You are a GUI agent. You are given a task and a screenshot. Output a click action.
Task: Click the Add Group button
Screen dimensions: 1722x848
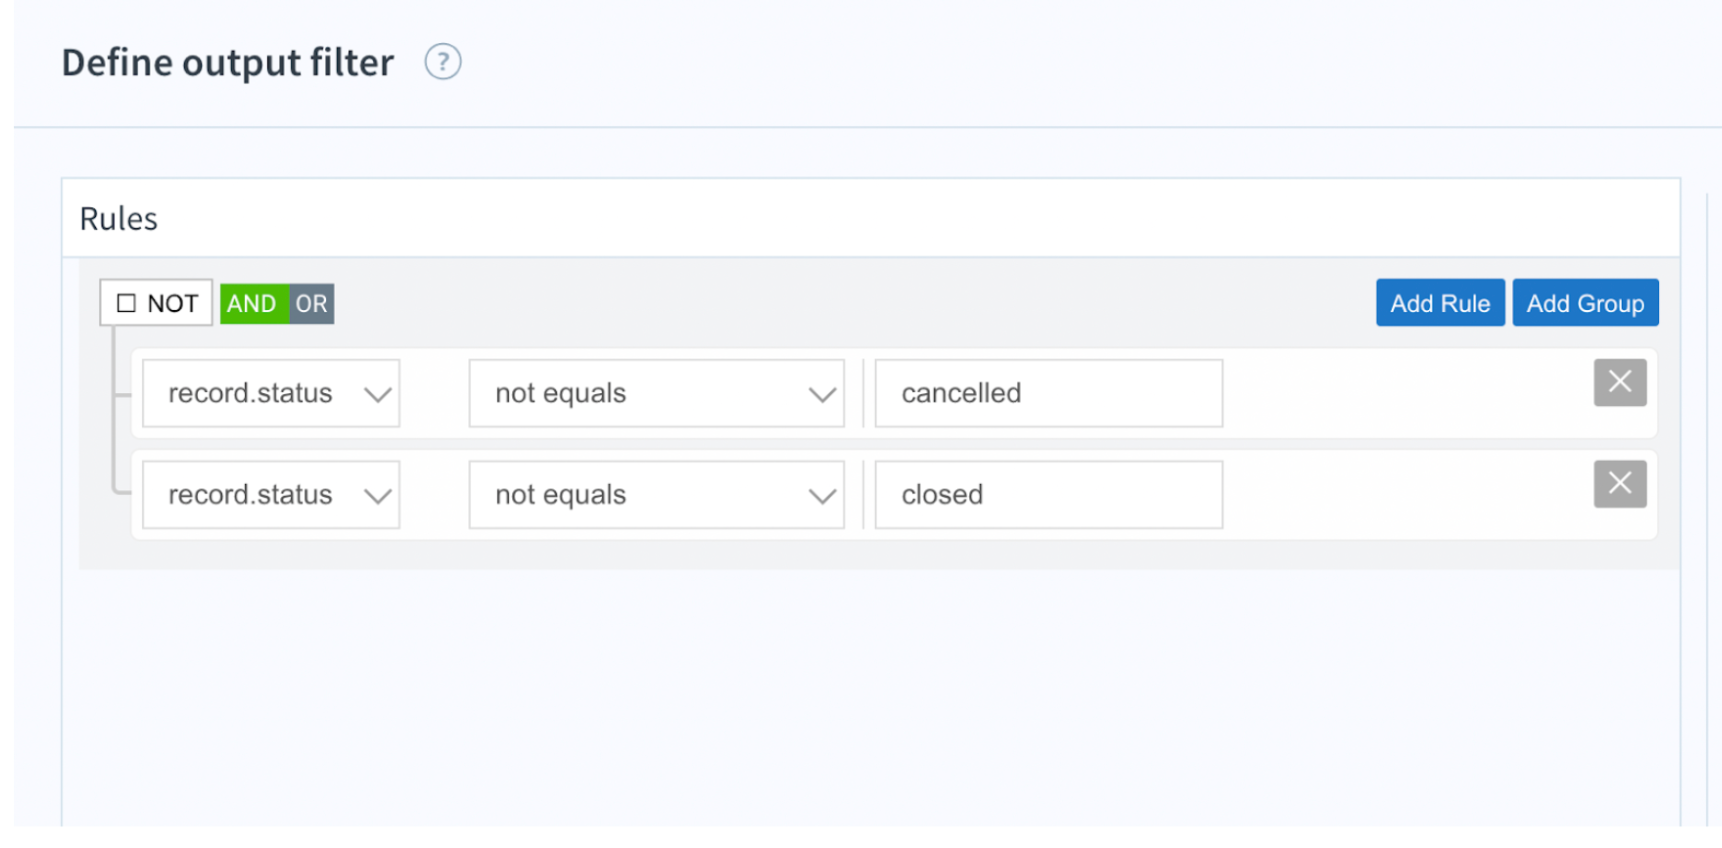(1585, 303)
